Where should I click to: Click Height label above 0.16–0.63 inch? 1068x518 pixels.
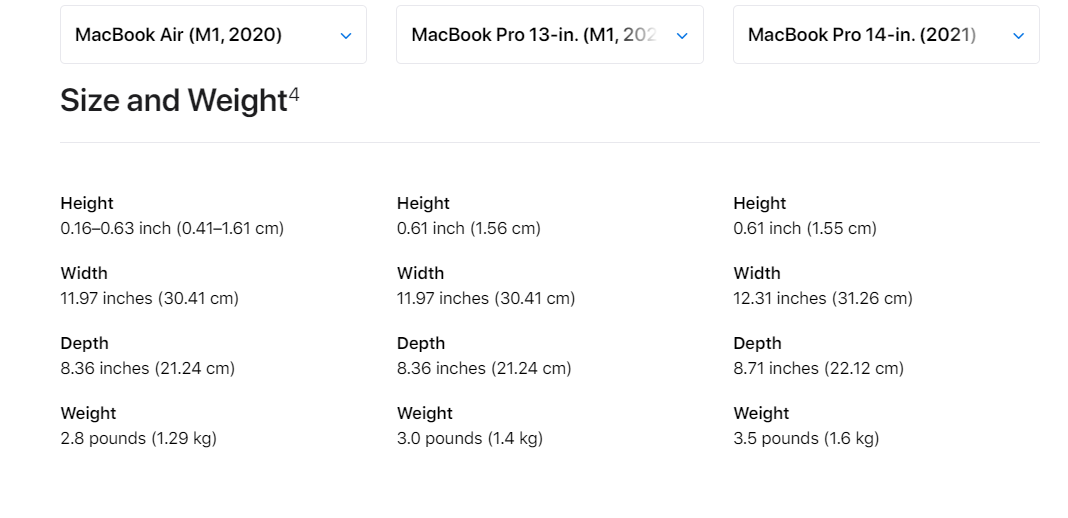(87, 203)
